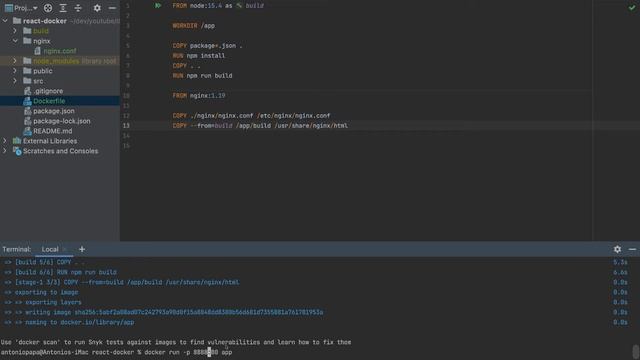
Task: Click the build folder icon
Action: (x=27, y=31)
